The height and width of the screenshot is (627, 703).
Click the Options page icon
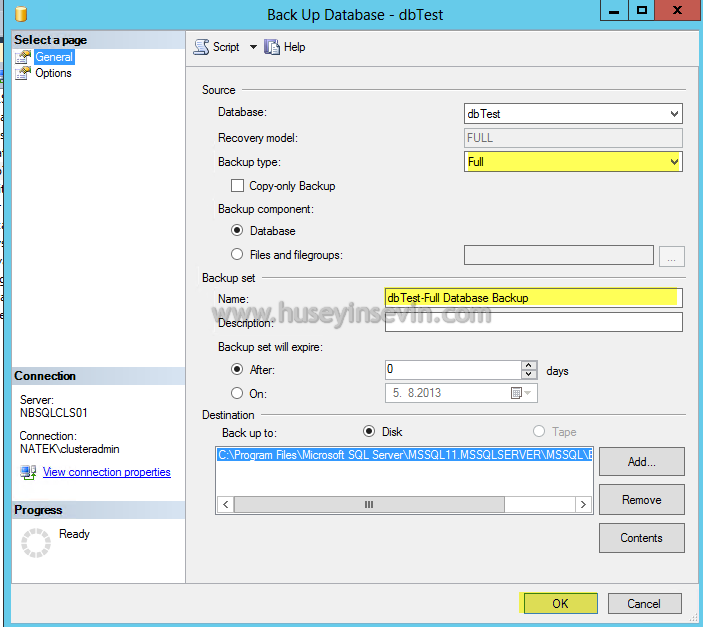coord(23,73)
